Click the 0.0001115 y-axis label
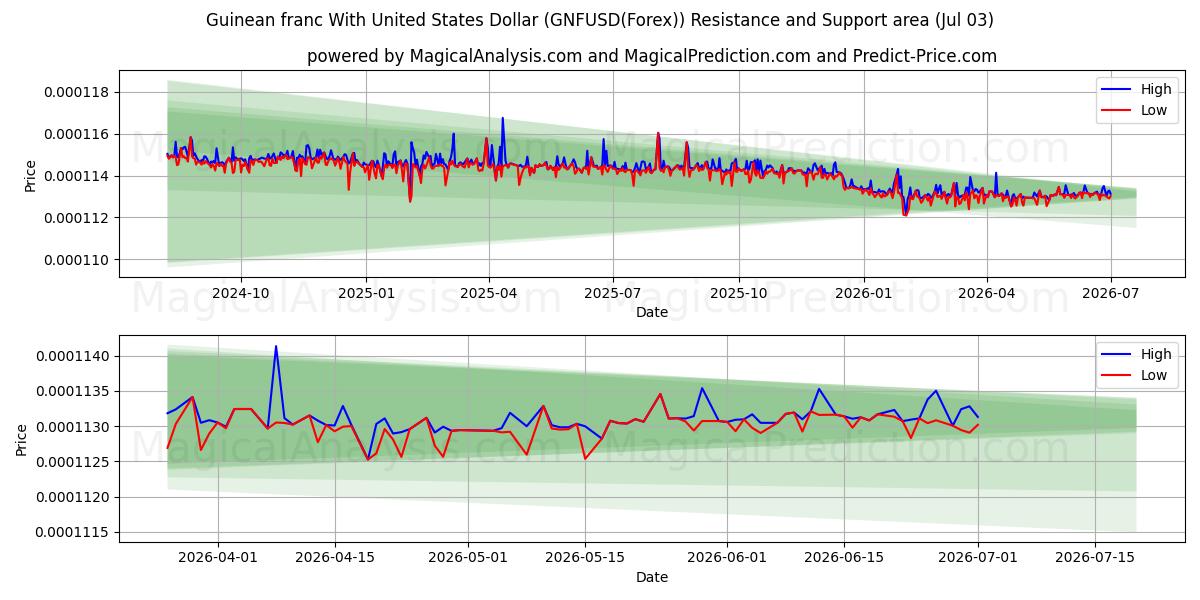This screenshot has height=600, width=1200. pos(75,532)
